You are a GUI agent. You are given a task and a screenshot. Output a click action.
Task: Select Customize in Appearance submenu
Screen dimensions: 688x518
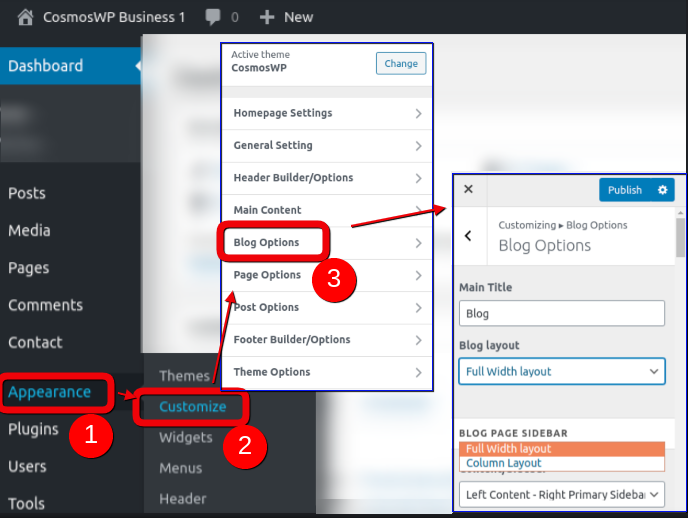tap(193, 407)
